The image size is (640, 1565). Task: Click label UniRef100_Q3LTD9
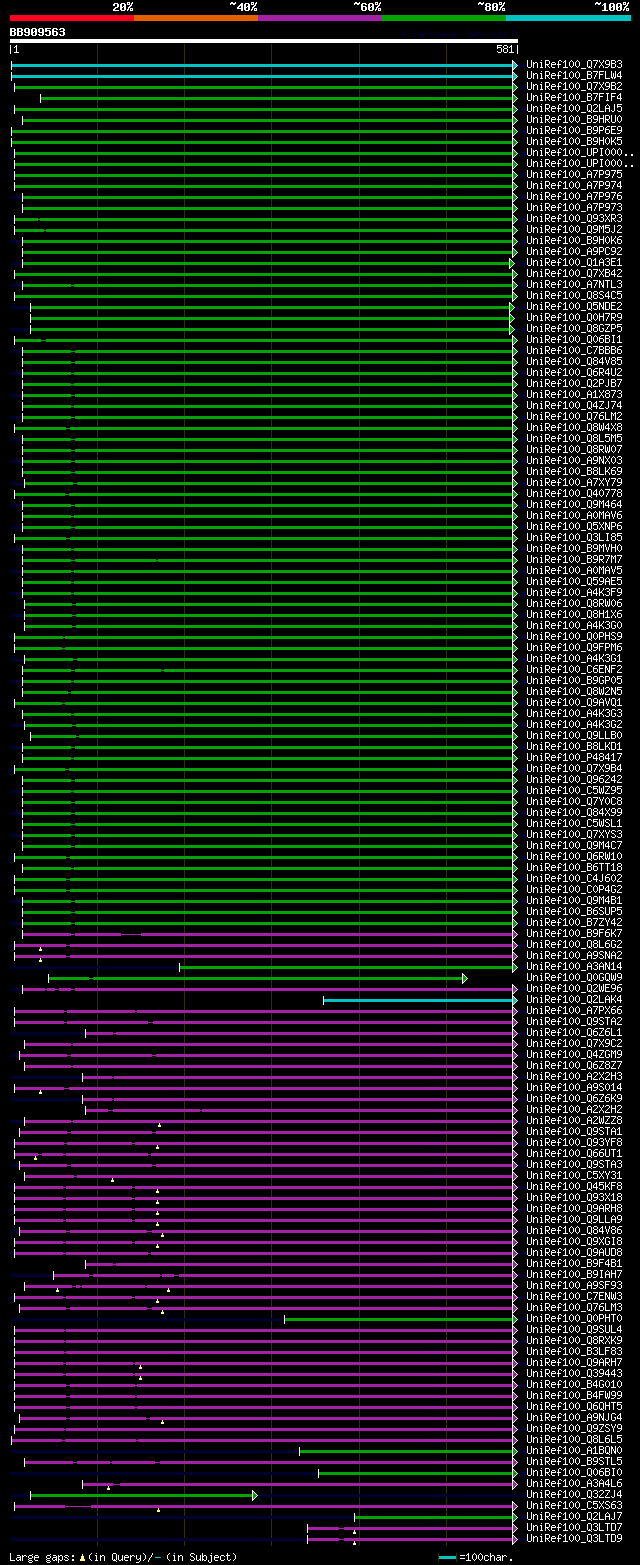coord(574,1538)
